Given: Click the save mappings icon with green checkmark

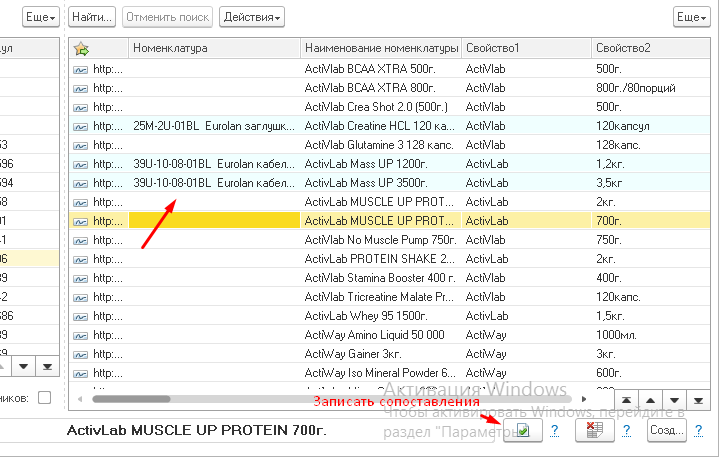Looking at the screenshot, I should tap(522, 430).
